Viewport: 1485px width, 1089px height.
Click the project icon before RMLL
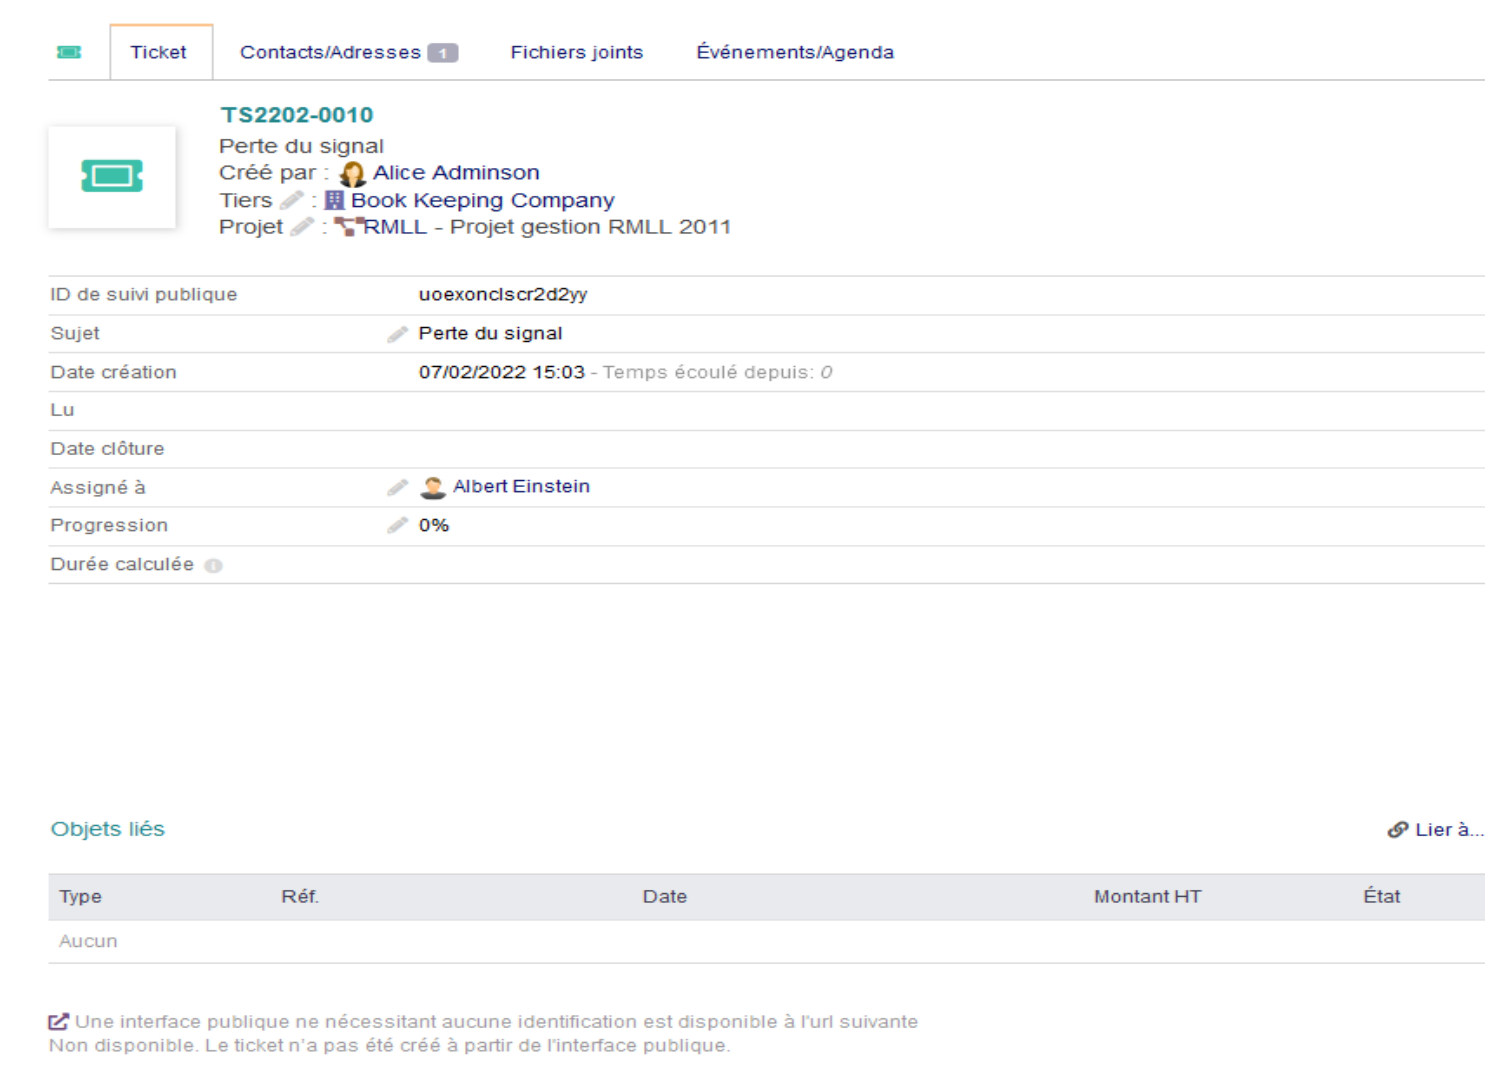347,227
